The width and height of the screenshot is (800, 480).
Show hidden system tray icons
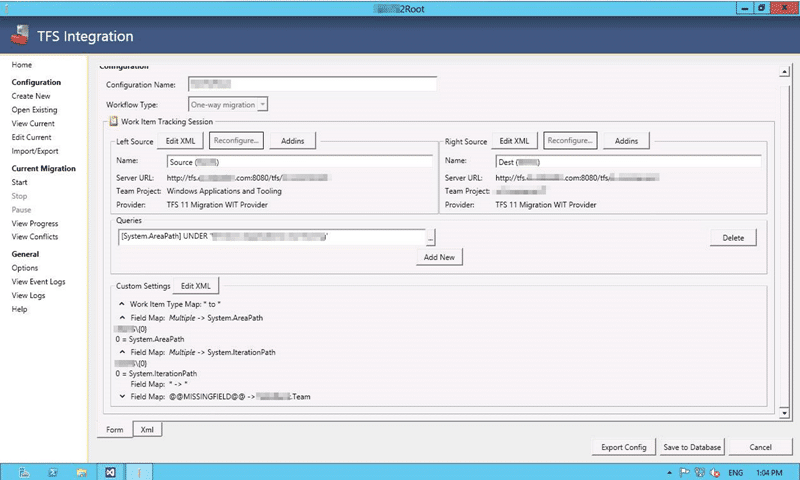click(669, 473)
